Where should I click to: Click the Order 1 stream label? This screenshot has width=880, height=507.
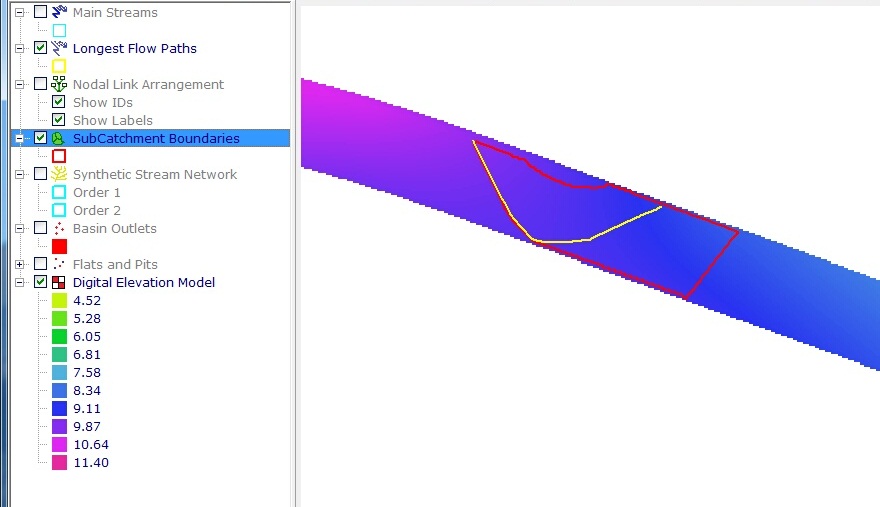pyautogui.click(x=97, y=192)
